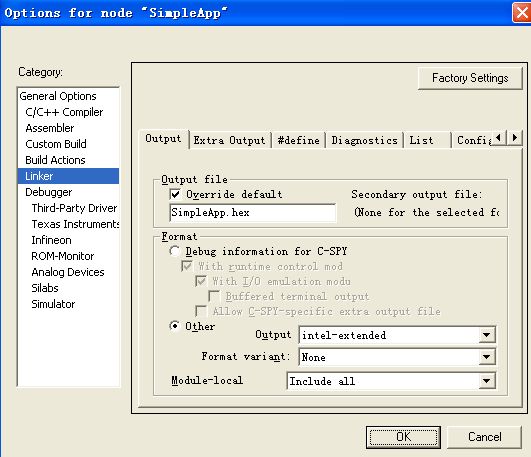The height and width of the screenshot is (457, 531).
Task: Select Linker category
Action: tap(68, 176)
